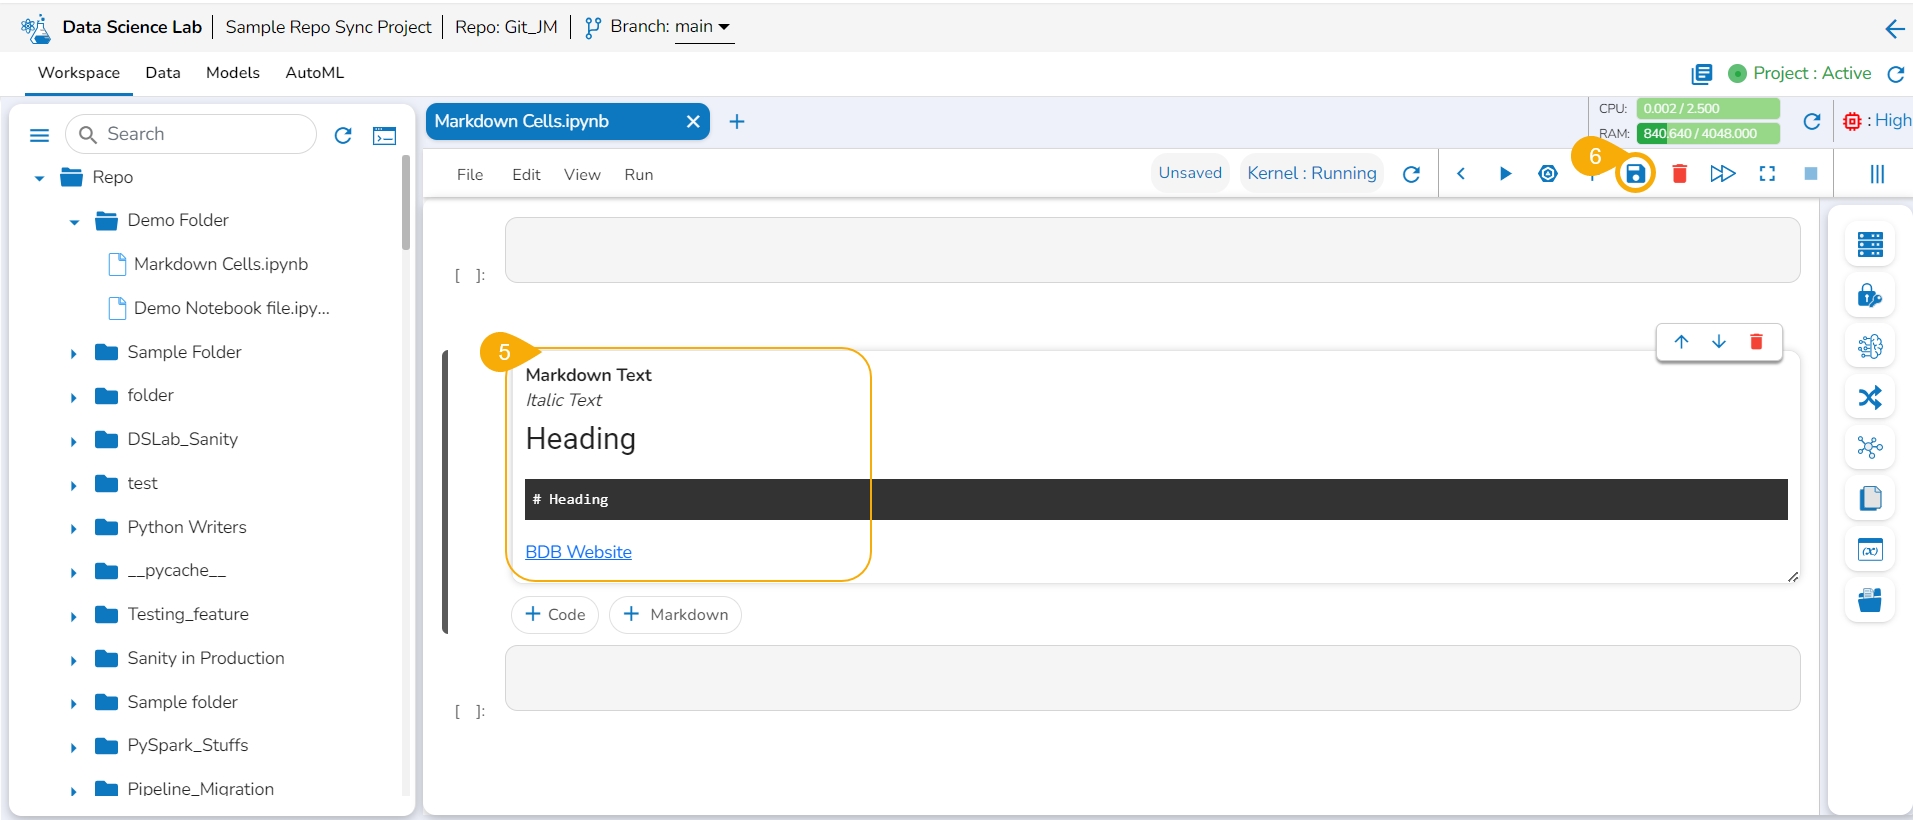Add a new Code cell
The image size is (1913, 820).
pyautogui.click(x=555, y=615)
